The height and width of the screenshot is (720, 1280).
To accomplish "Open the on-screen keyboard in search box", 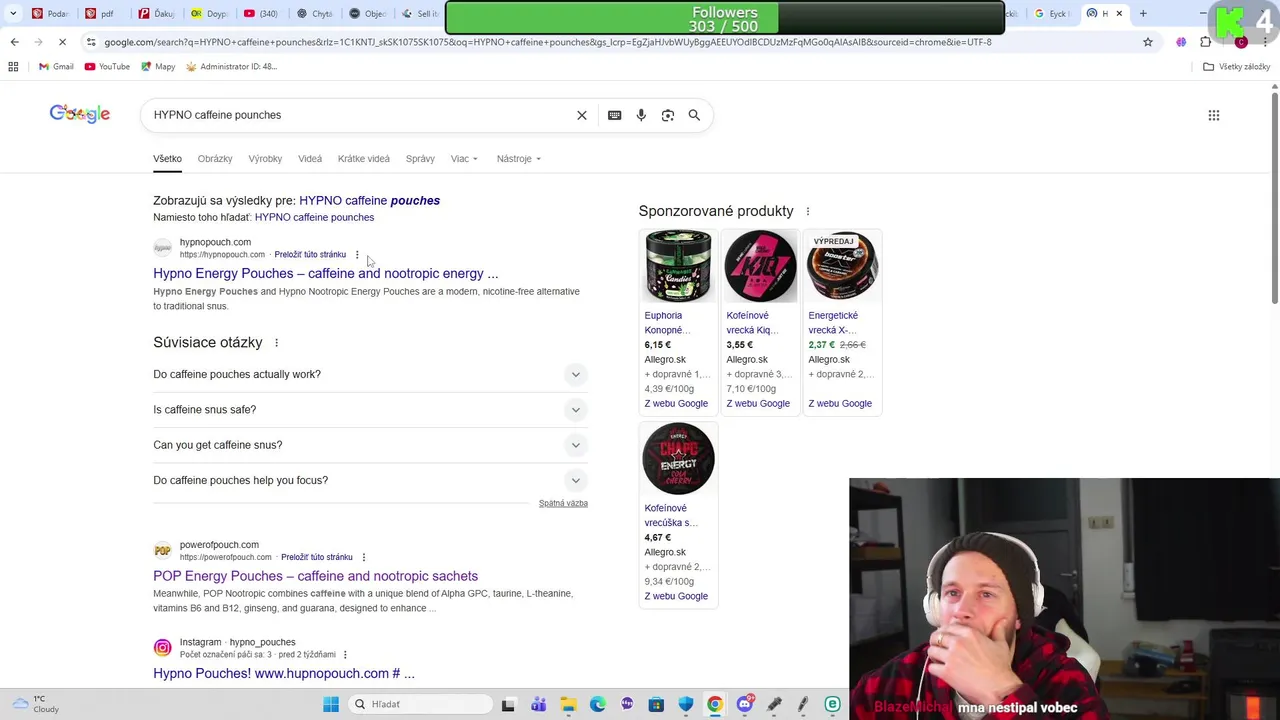I will point(614,115).
